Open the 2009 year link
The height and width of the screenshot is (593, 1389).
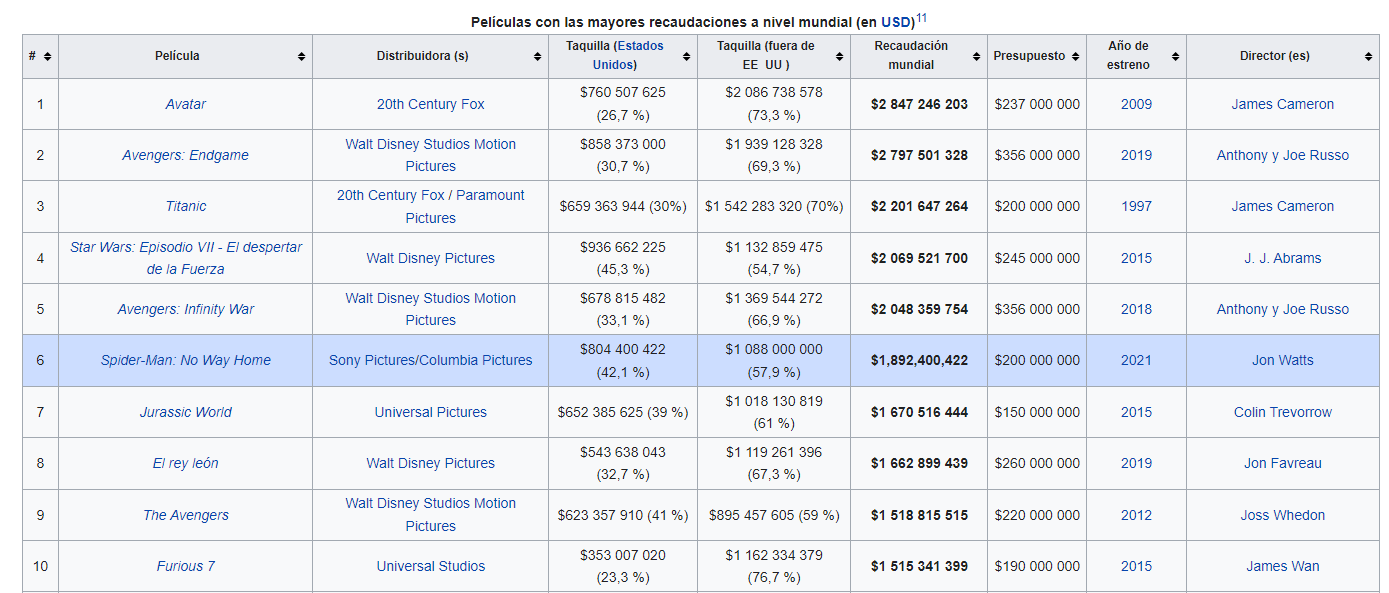(x=1136, y=104)
